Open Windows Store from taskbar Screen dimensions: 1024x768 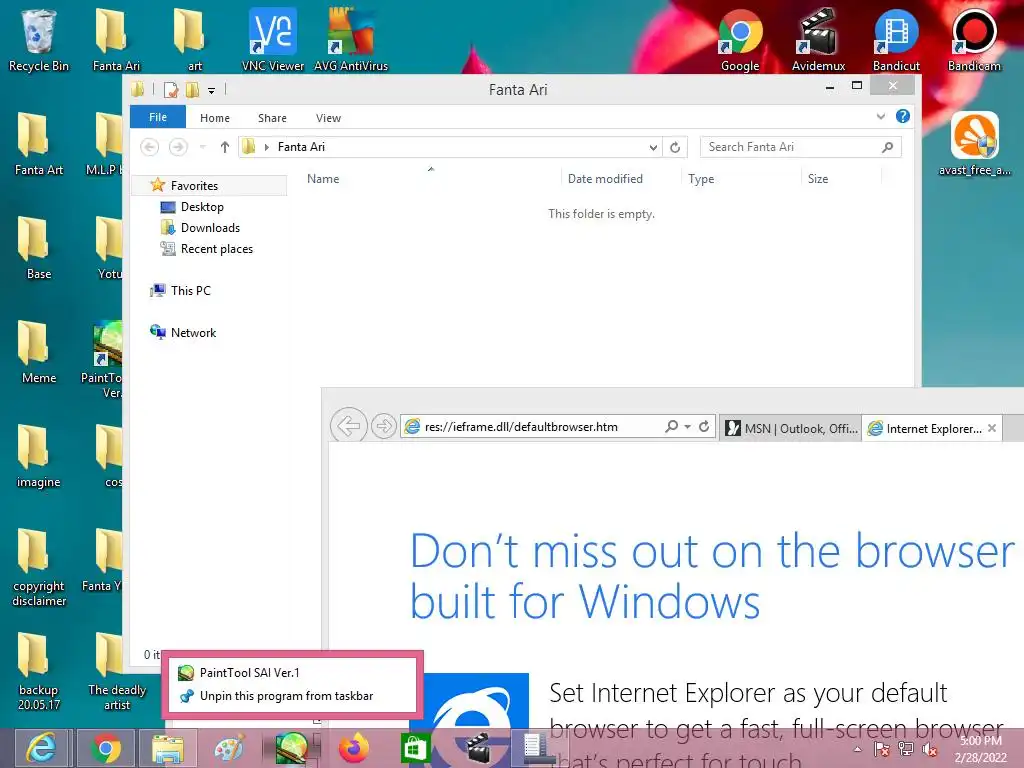click(415, 748)
